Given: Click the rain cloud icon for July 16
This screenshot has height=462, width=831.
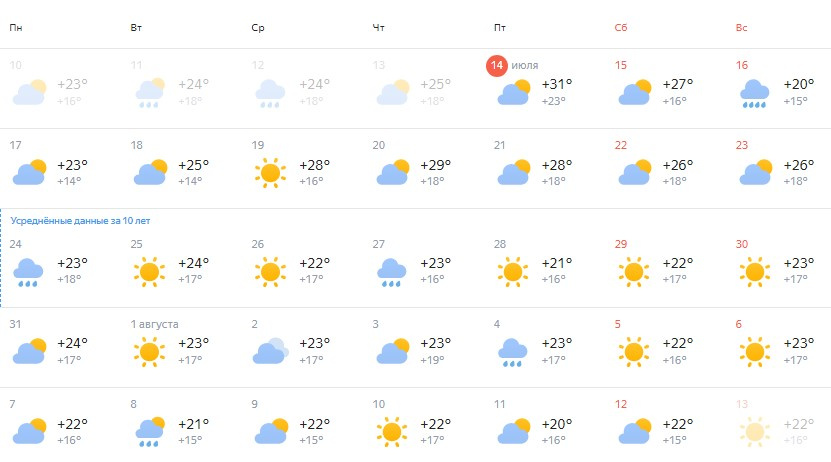Looking at the screenshot, I should click(x=755, y=93).
